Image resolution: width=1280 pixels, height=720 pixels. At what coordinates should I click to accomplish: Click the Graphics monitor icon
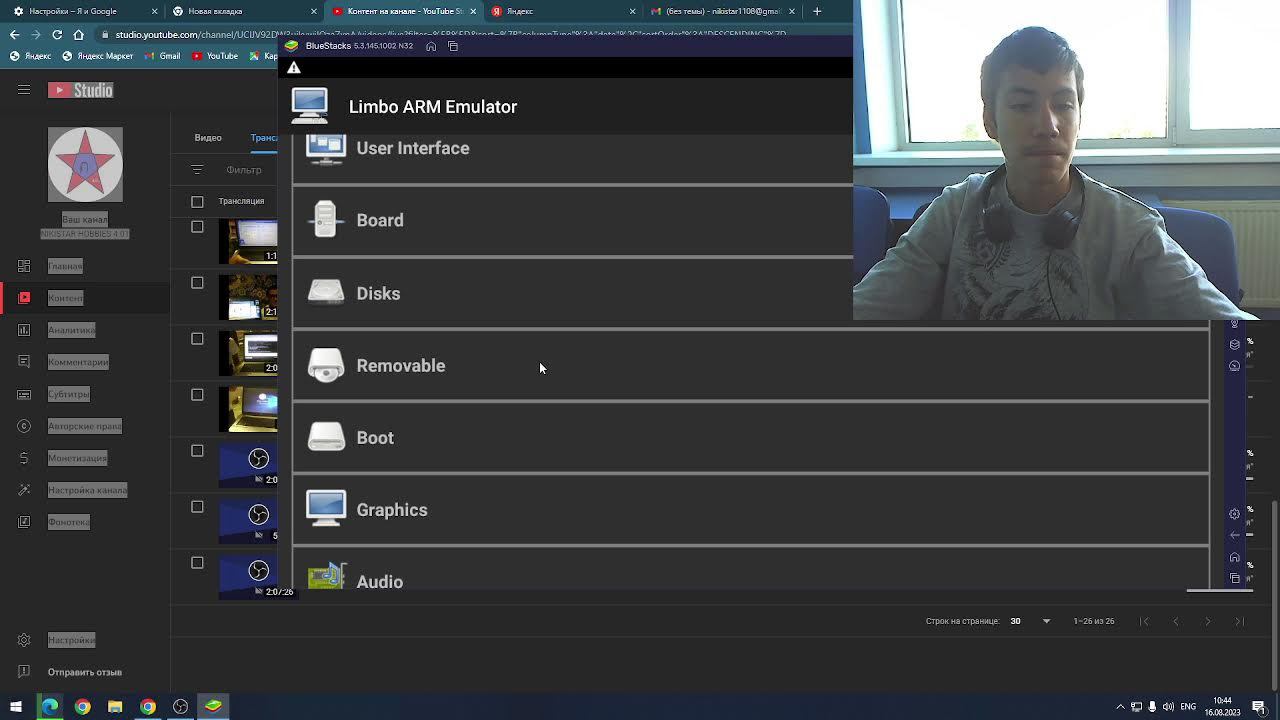tap(326, 509)
